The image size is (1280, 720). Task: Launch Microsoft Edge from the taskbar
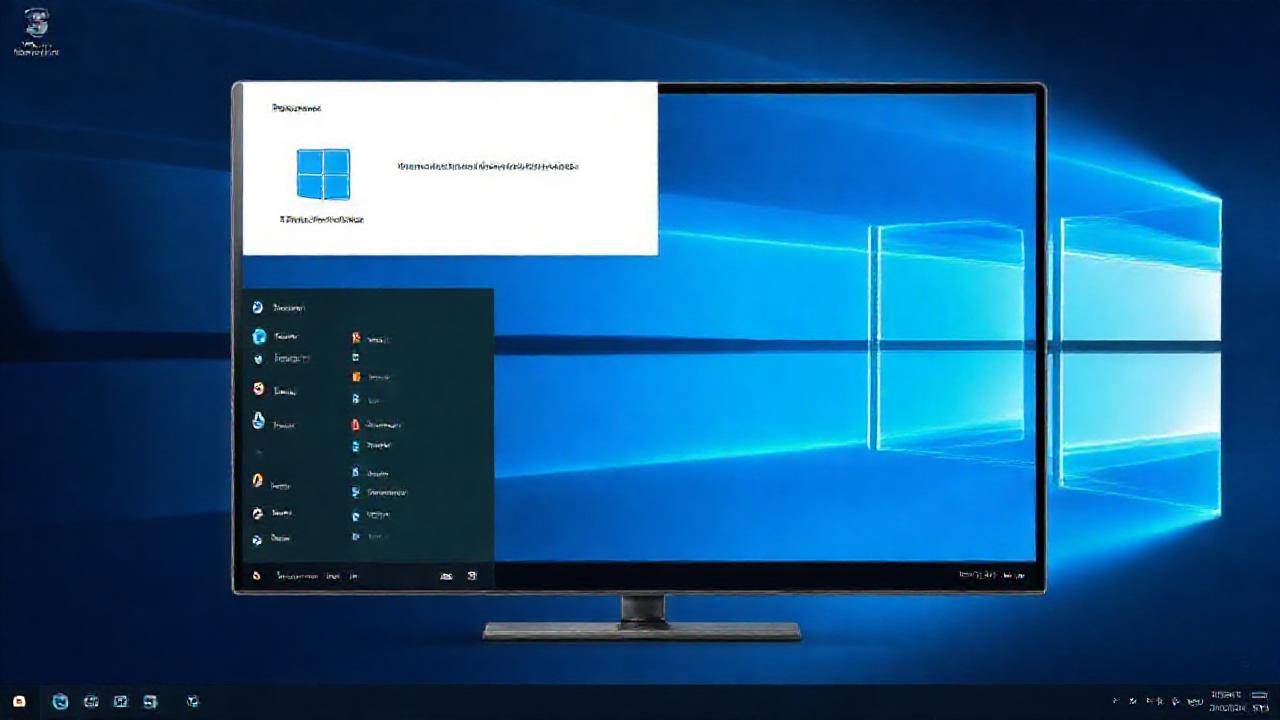click(x=58, y=702)
